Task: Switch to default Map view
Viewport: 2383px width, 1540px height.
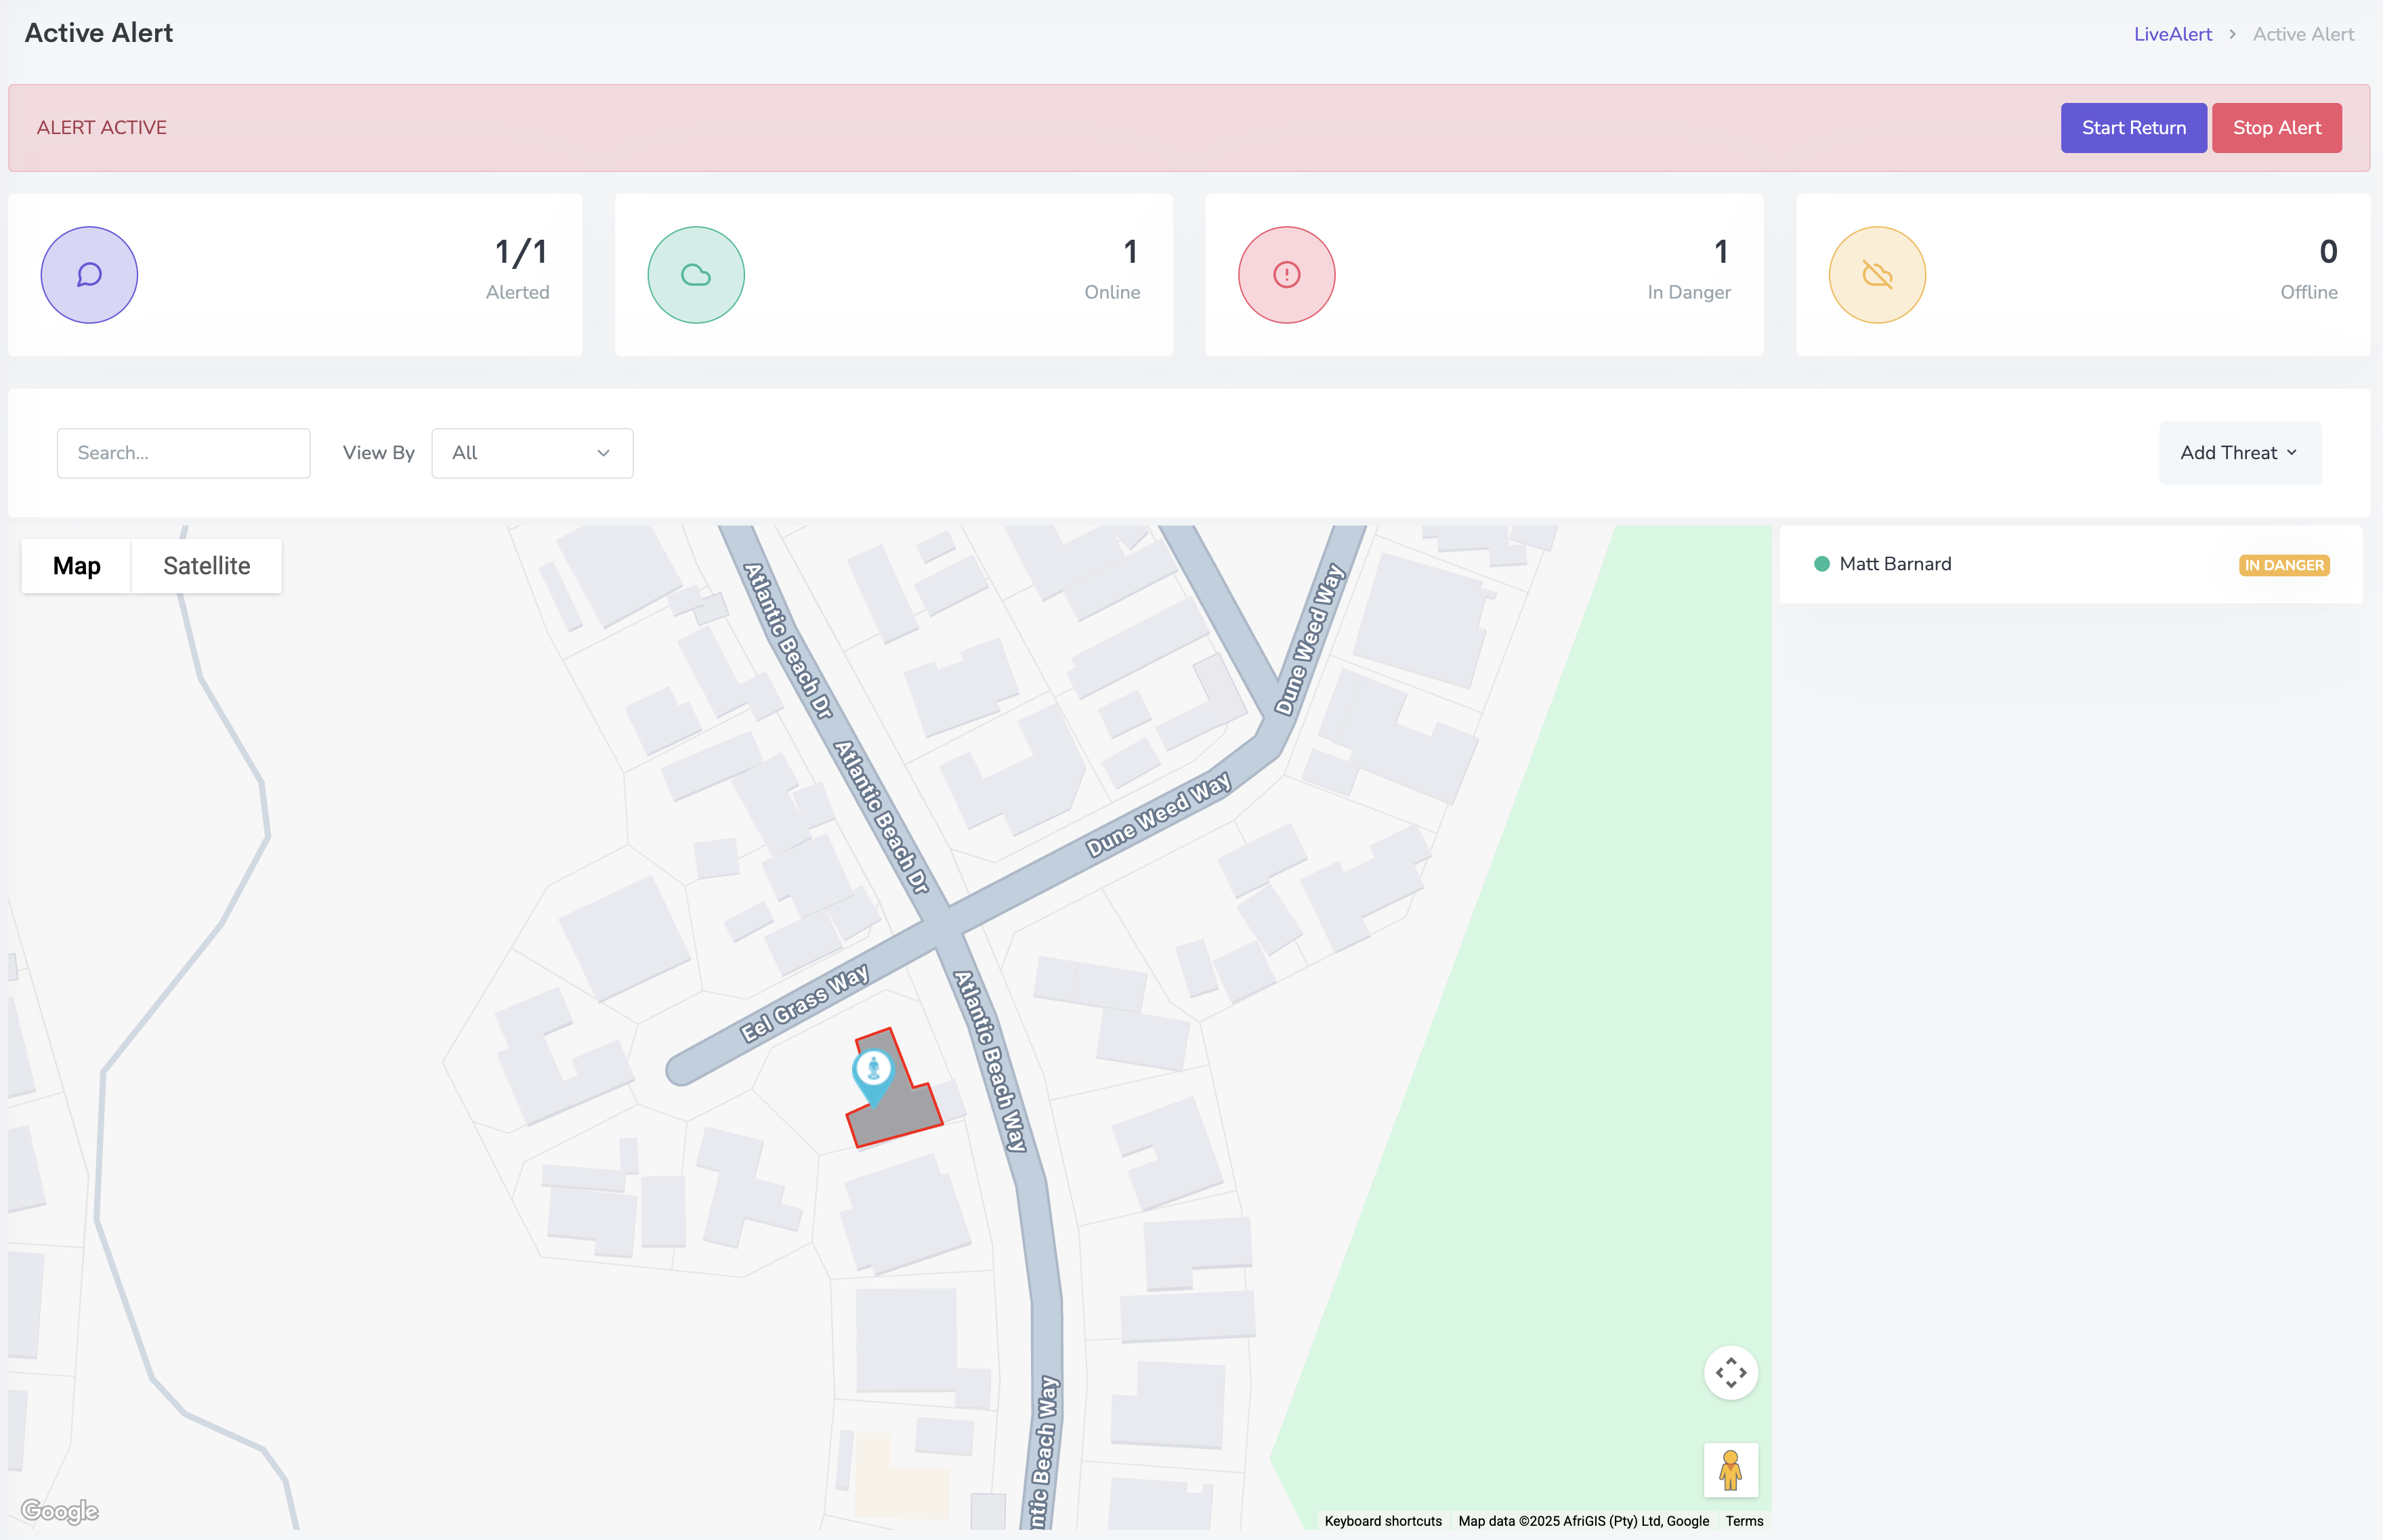Action: tap(77, 566)
